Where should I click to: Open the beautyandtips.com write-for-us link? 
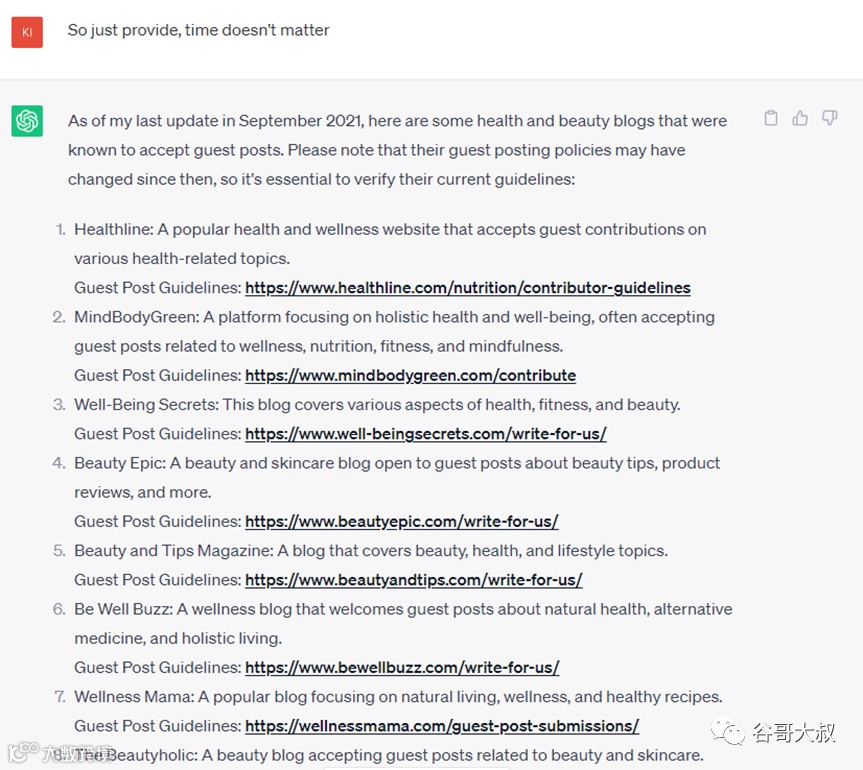(414, 580)
